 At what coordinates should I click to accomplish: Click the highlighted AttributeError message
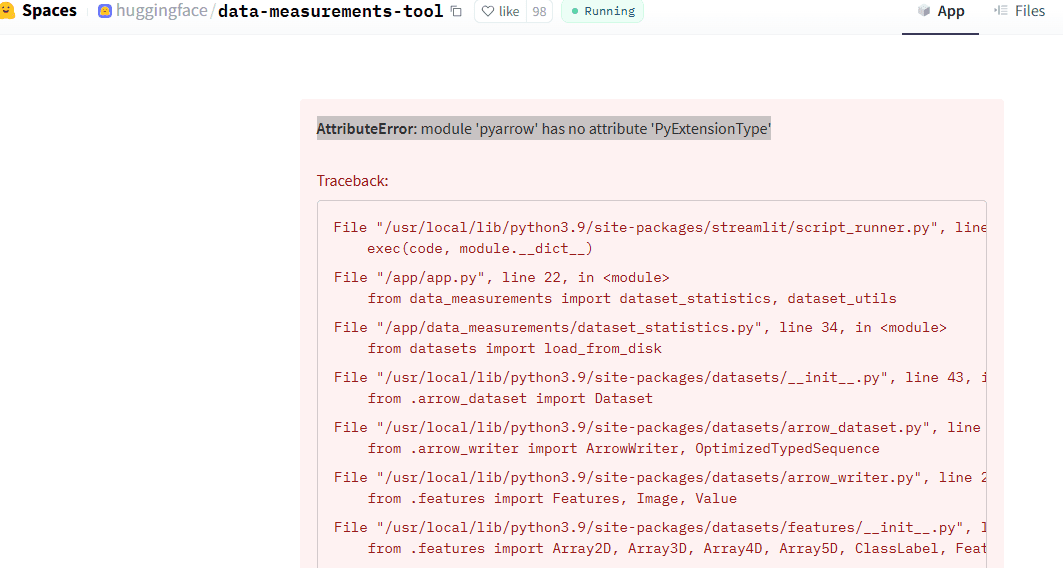click(x=544, y=129)
